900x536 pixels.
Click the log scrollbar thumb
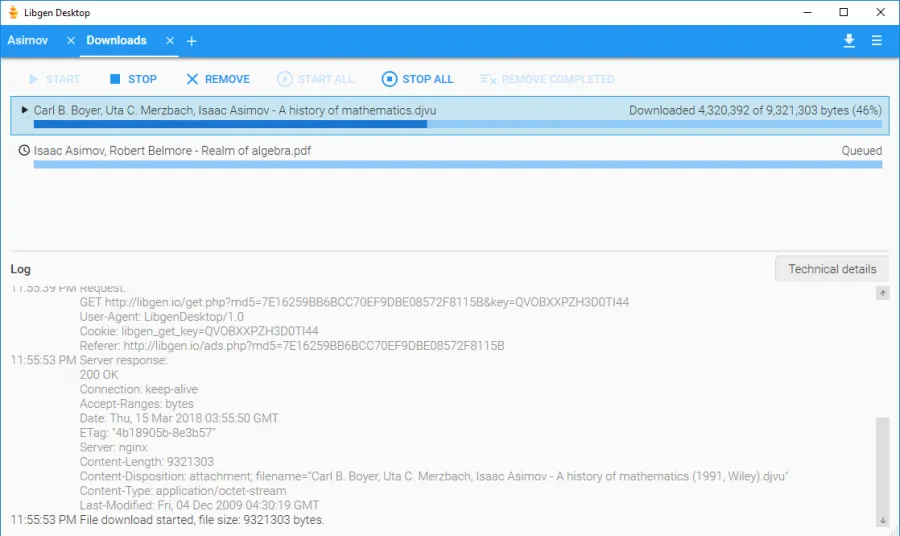click(x=883, y=465)
